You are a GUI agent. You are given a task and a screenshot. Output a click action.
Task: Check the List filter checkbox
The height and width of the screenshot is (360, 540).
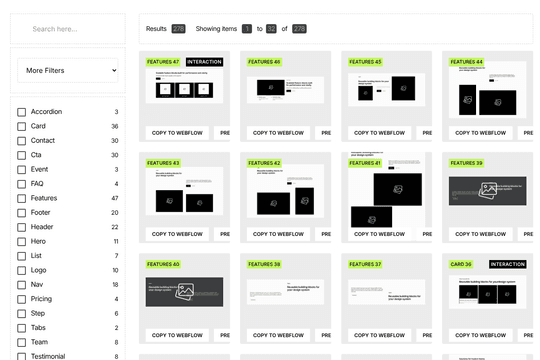point(21,256)
